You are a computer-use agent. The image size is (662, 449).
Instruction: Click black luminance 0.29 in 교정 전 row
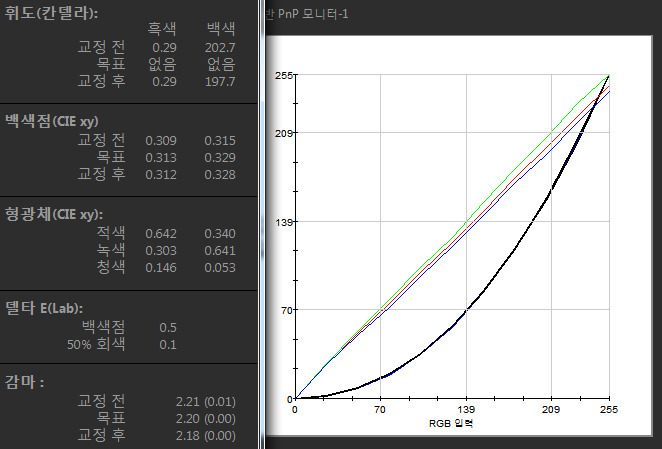164,47
